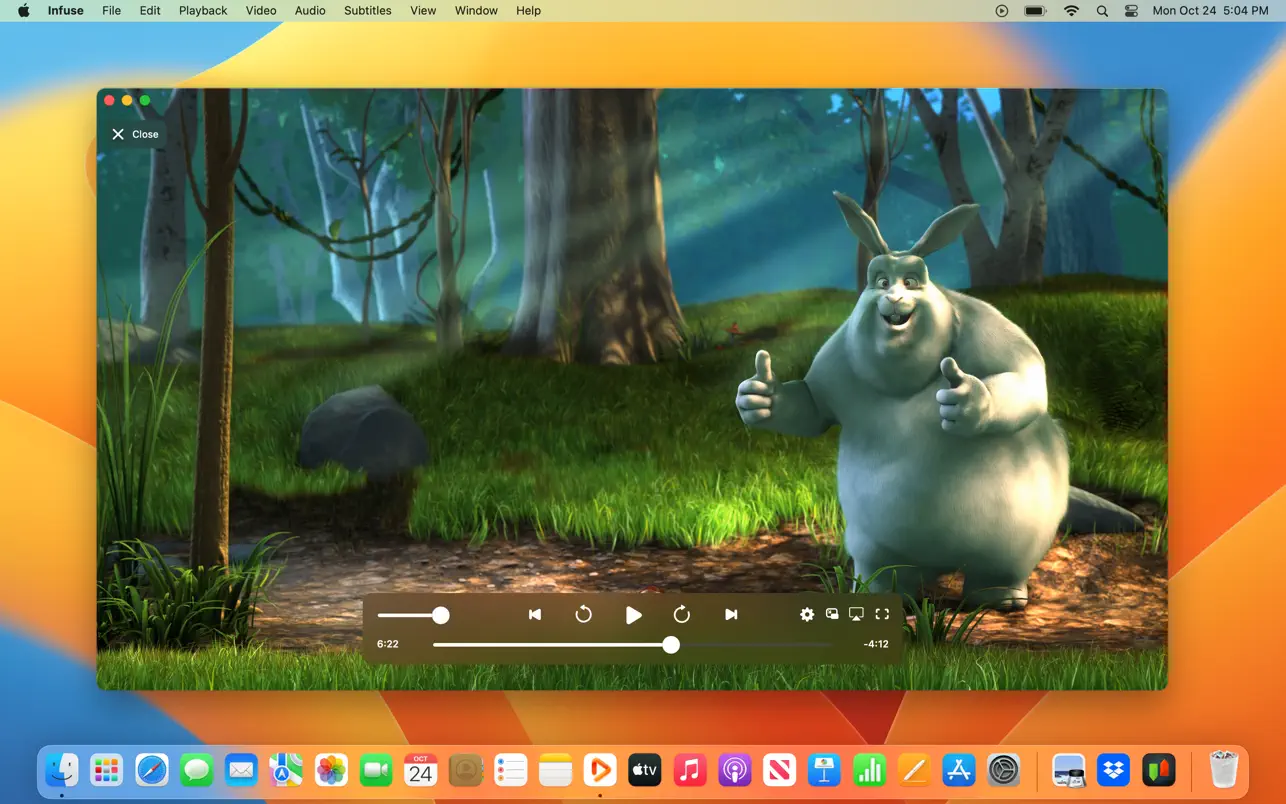Click the battery status icon

tap(1035, 11)
